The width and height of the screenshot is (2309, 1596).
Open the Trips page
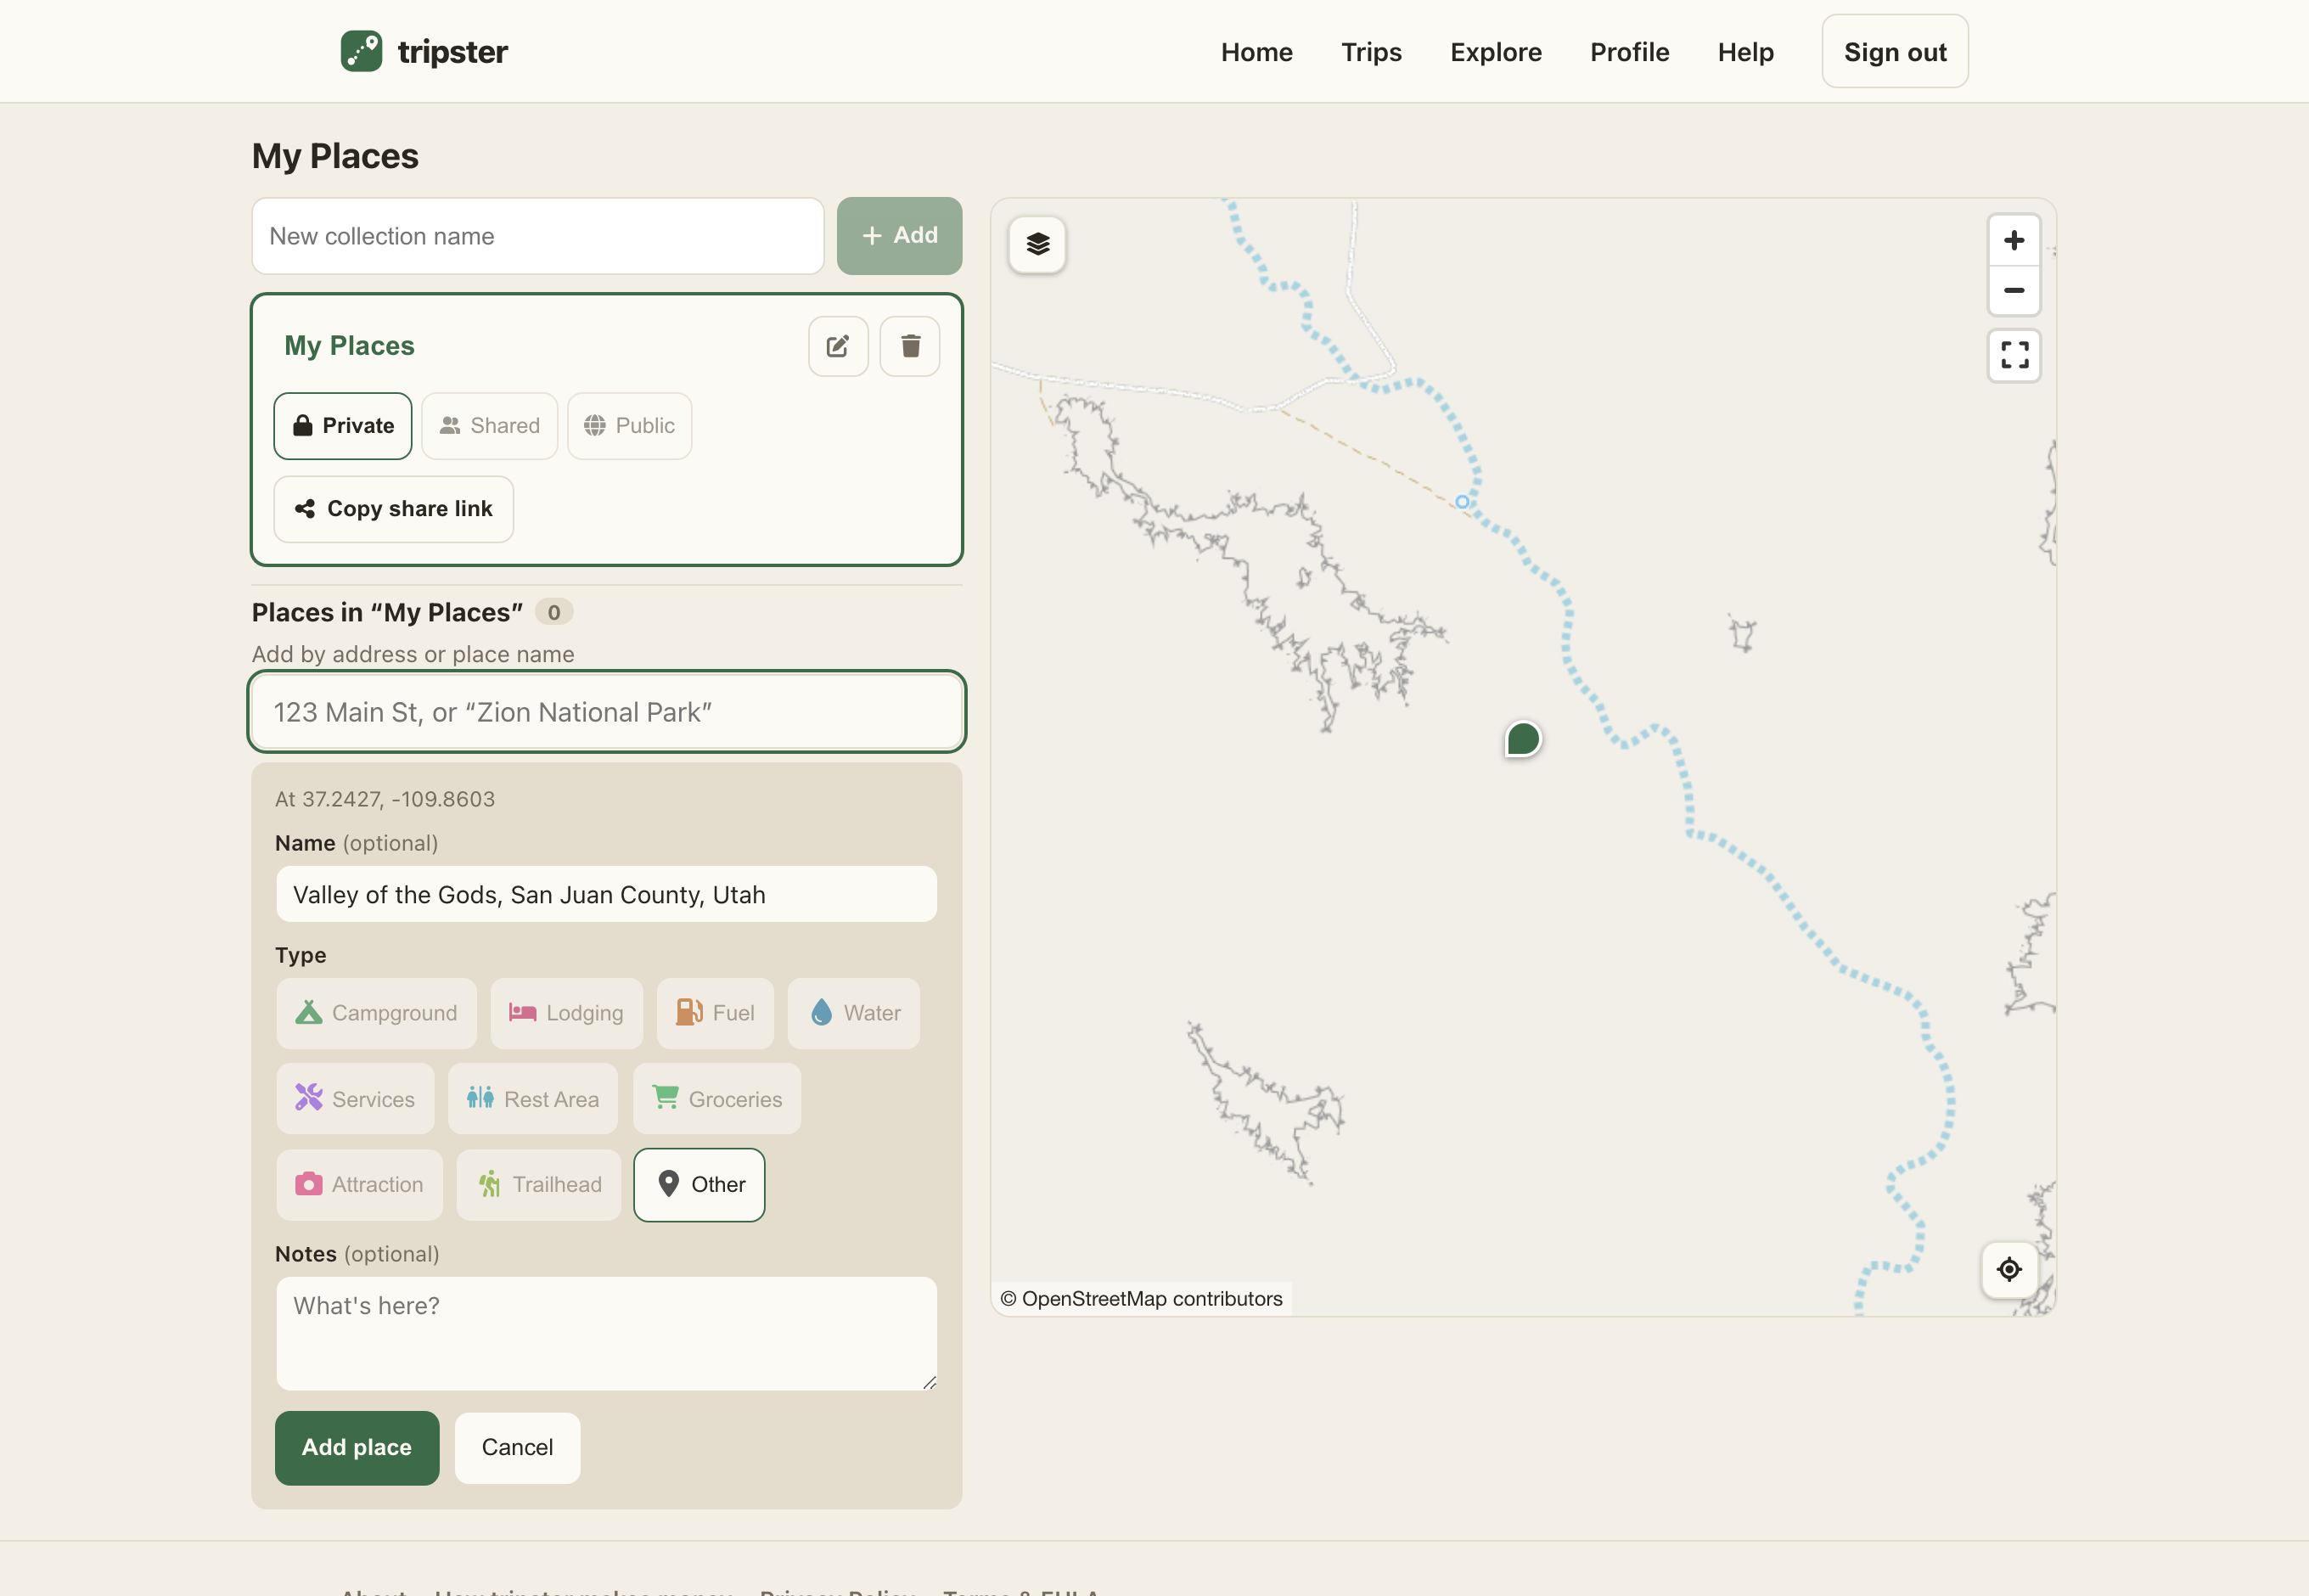click(1371, 52)
